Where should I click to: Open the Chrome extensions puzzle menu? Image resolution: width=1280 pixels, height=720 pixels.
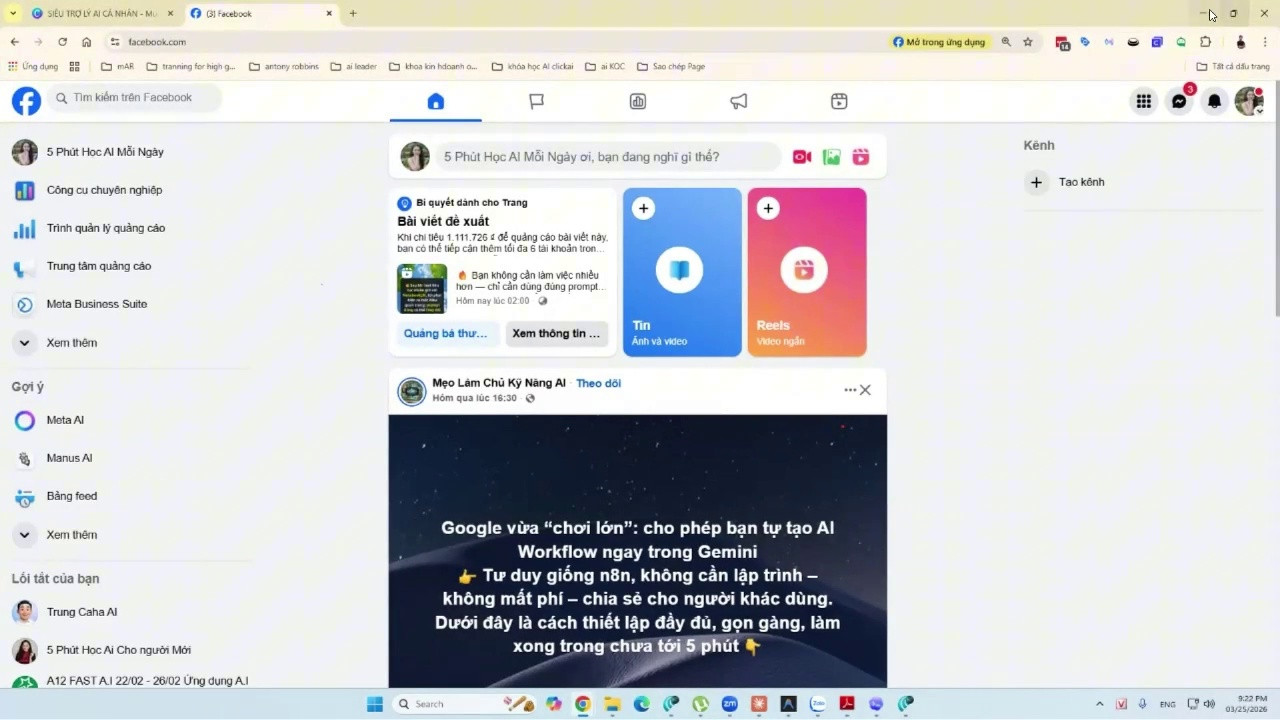tap(1205, 42)
